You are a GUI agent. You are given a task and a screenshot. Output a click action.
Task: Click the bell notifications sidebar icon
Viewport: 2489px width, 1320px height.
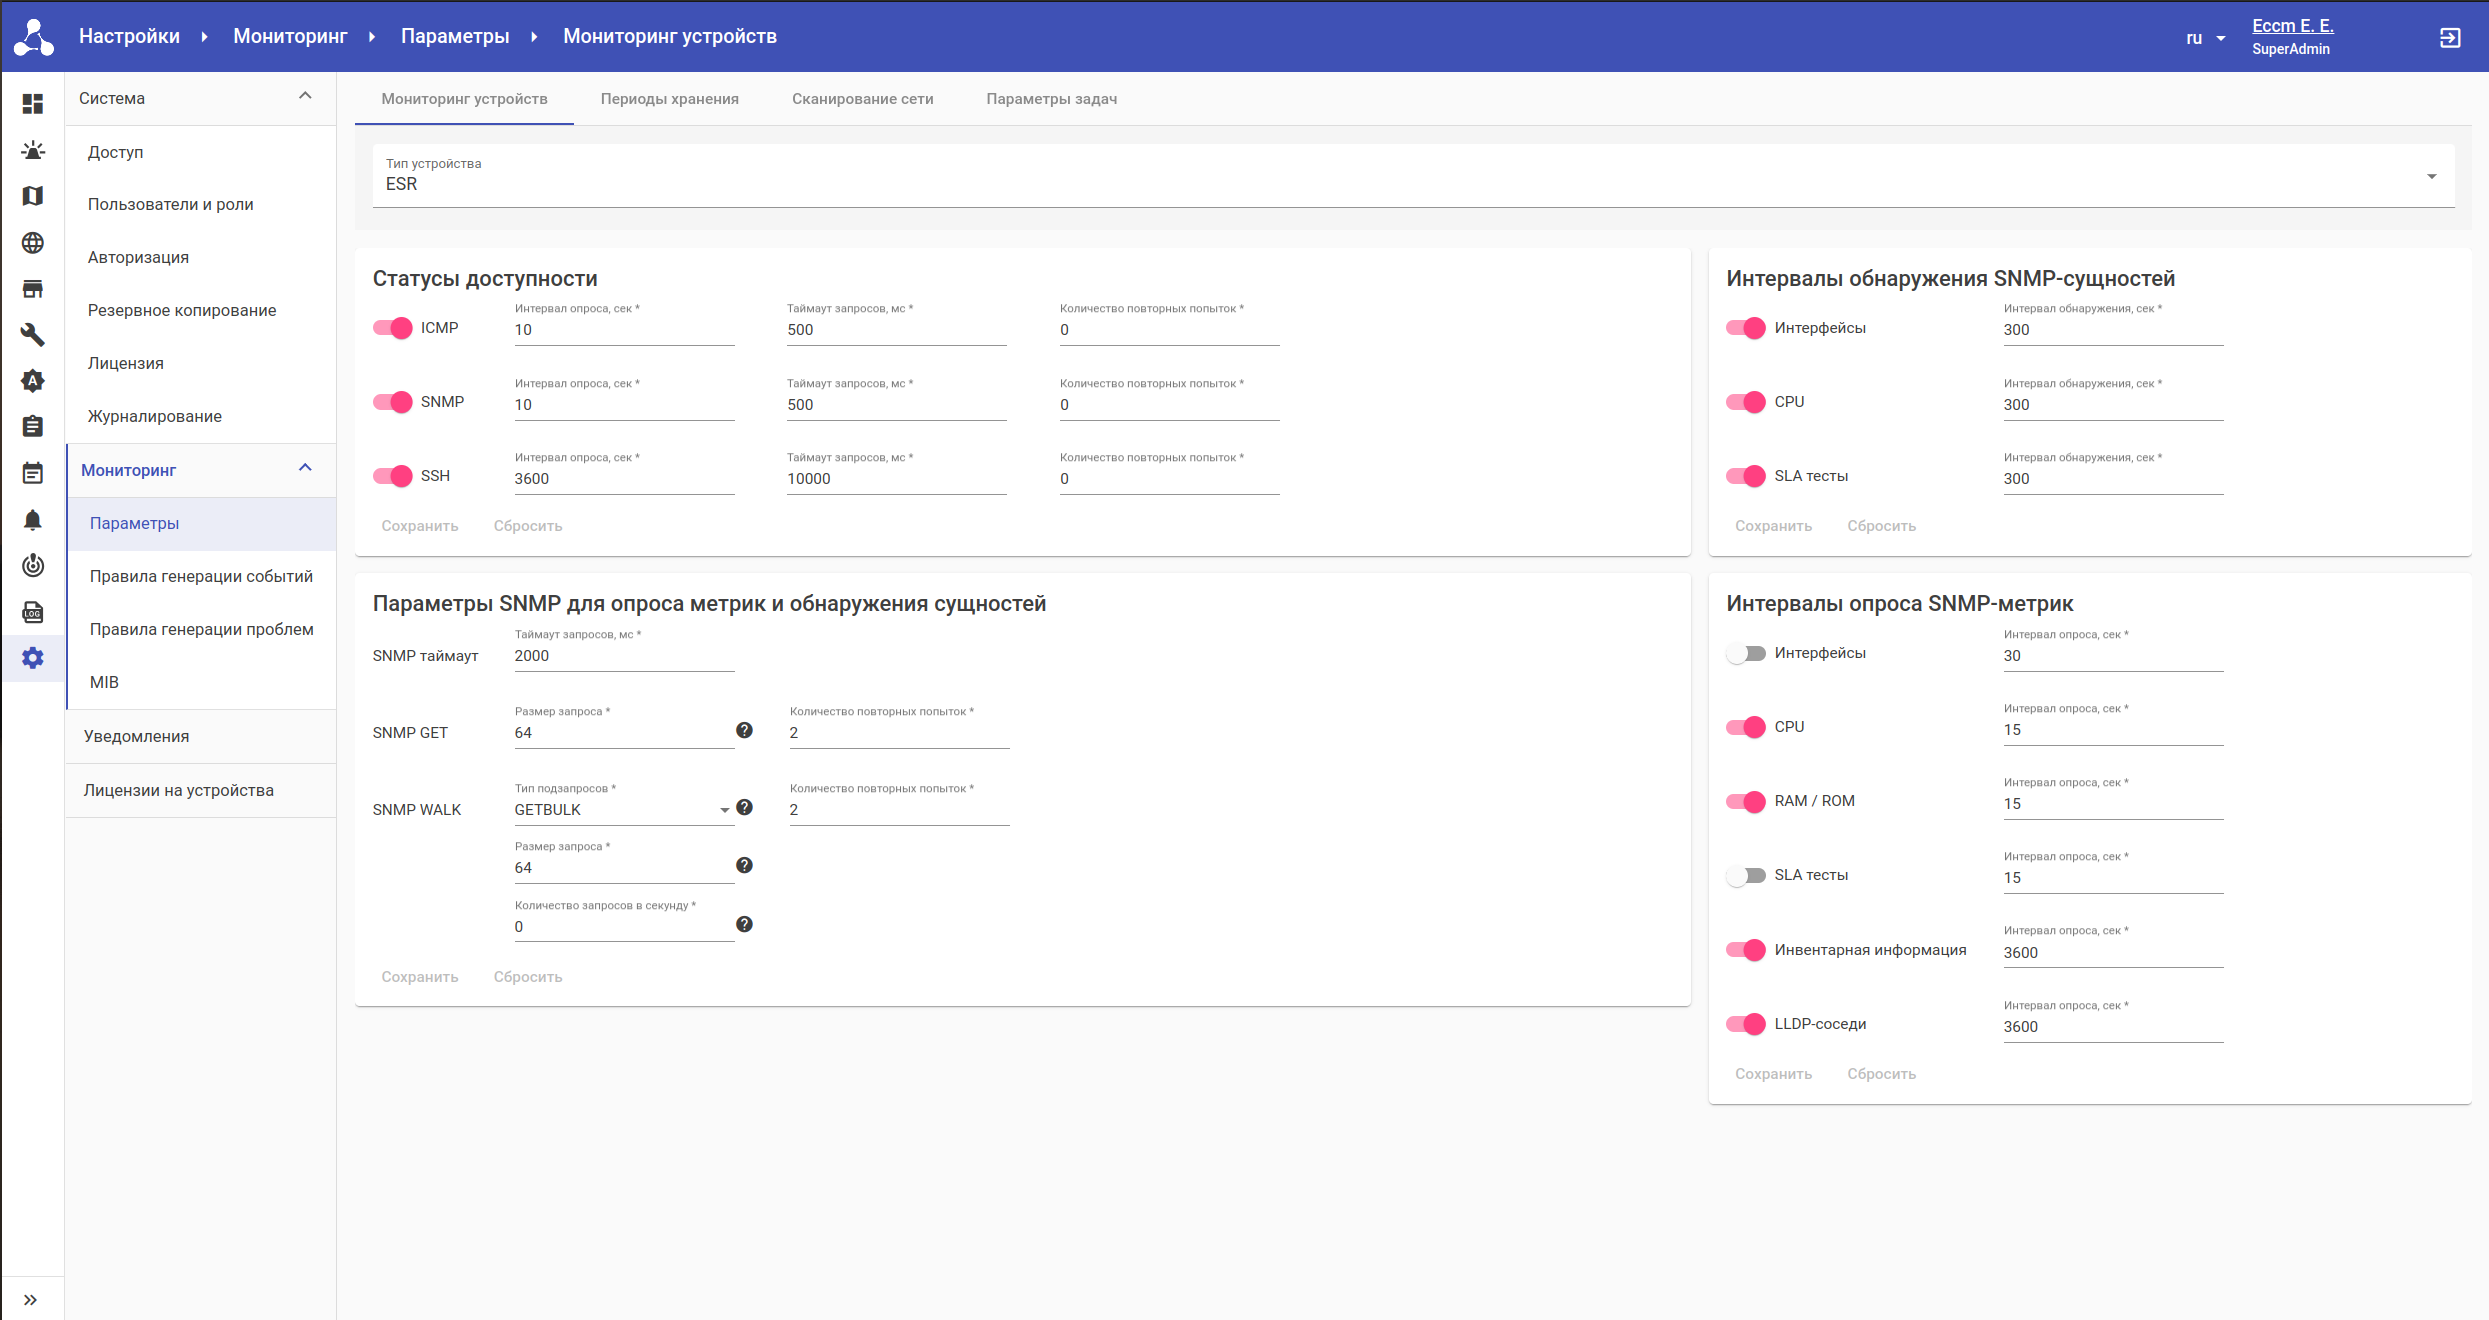pyautogui.click(x=33, y=520)
